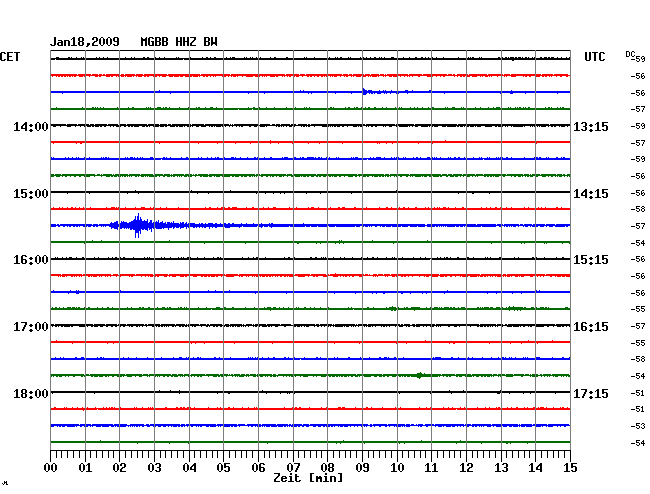
Task: Select the 16:00 CET time label
Action: (x=31, y=260)
